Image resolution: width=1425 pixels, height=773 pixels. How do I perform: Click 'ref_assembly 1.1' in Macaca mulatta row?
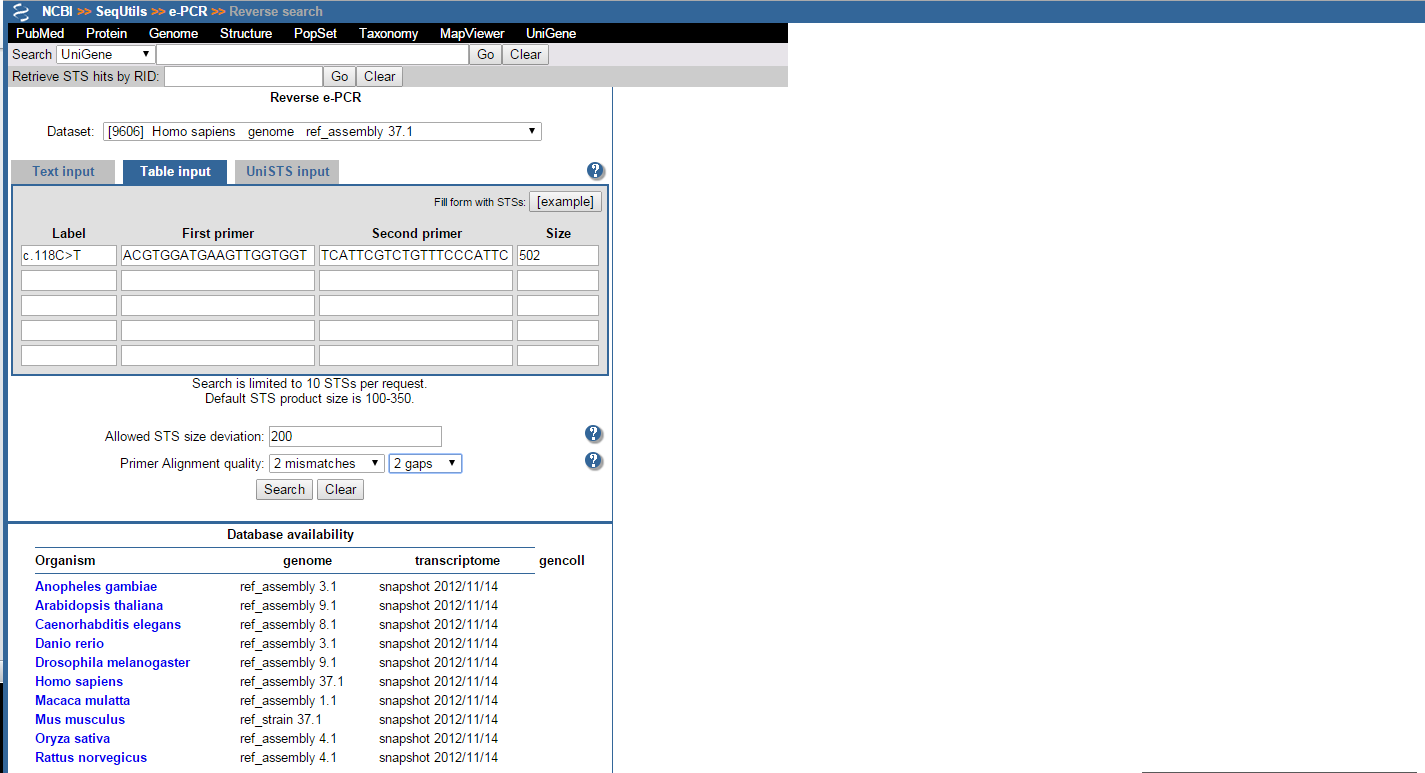pyautogui.click(x=288, y=701)
